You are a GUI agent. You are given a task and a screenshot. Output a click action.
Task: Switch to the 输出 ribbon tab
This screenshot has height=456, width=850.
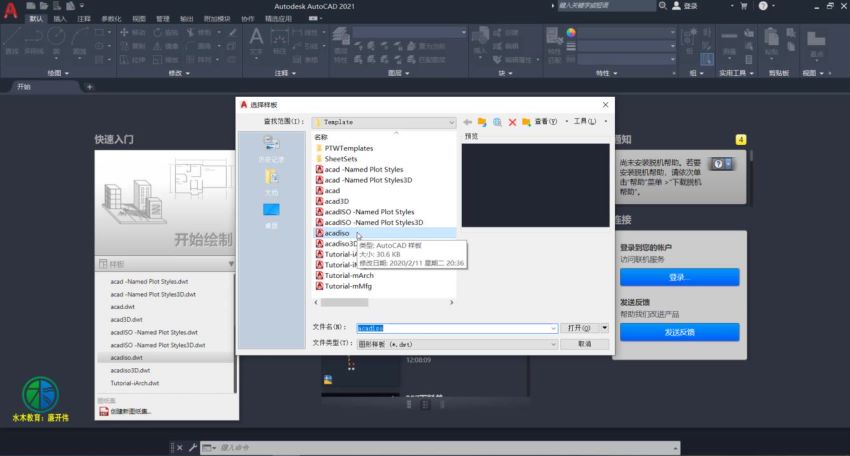(x=186, y=18)
